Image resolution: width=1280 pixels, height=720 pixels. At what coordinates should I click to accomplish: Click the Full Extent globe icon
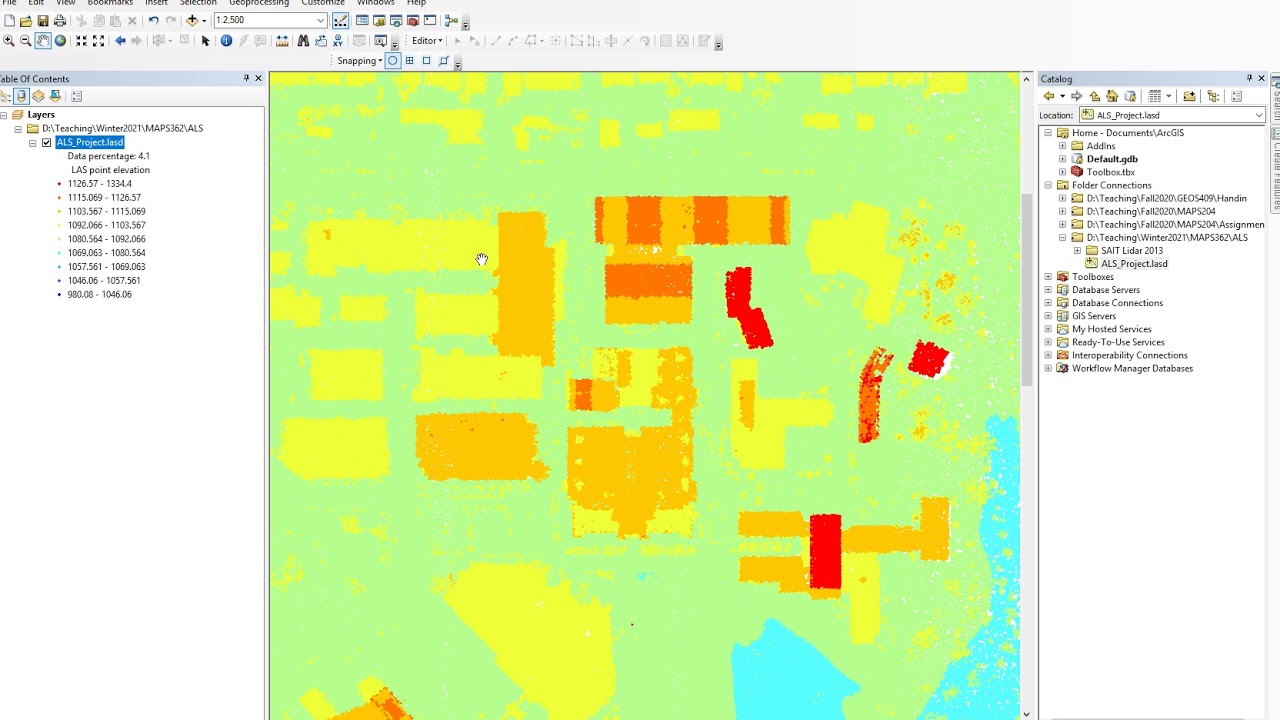coord(60,41)
